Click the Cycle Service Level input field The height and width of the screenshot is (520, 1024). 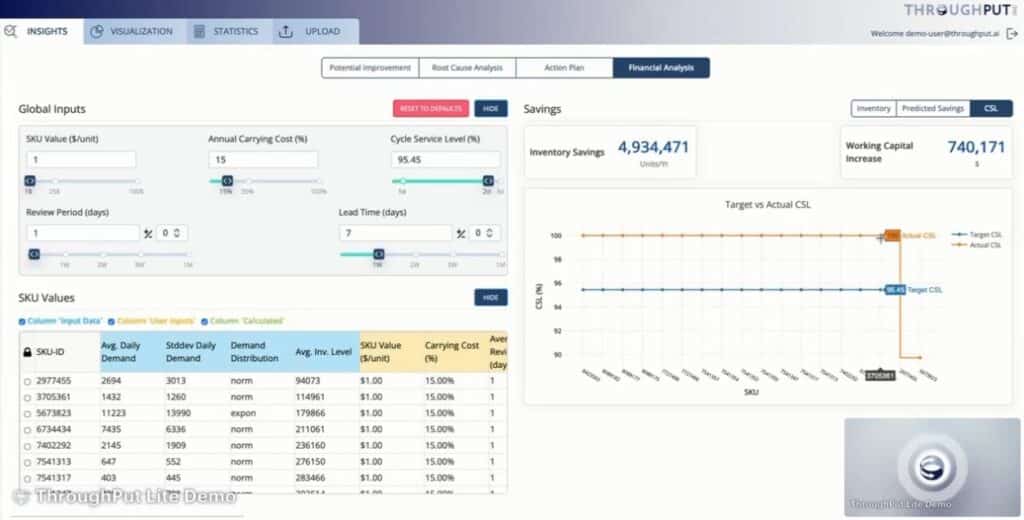pyautogui.click(x=445, y=159)
